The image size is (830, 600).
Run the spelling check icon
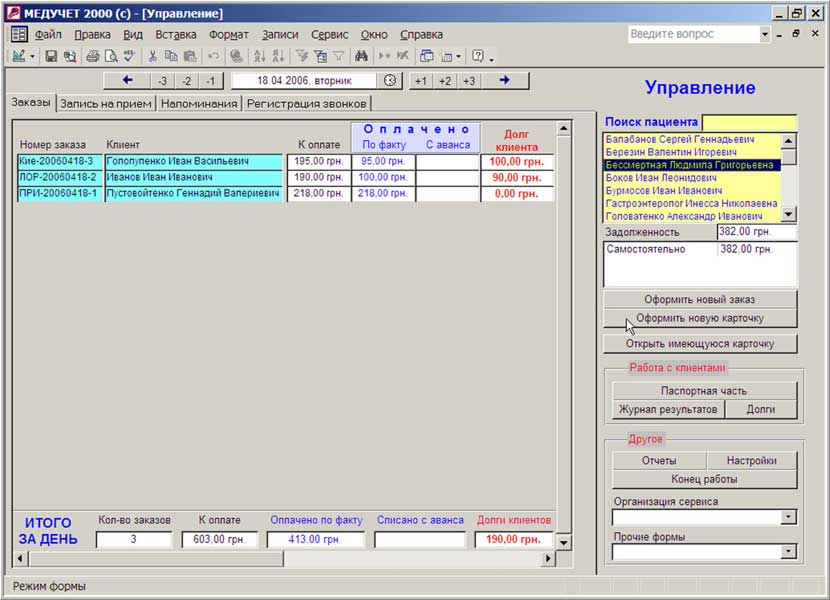(129, 56)
